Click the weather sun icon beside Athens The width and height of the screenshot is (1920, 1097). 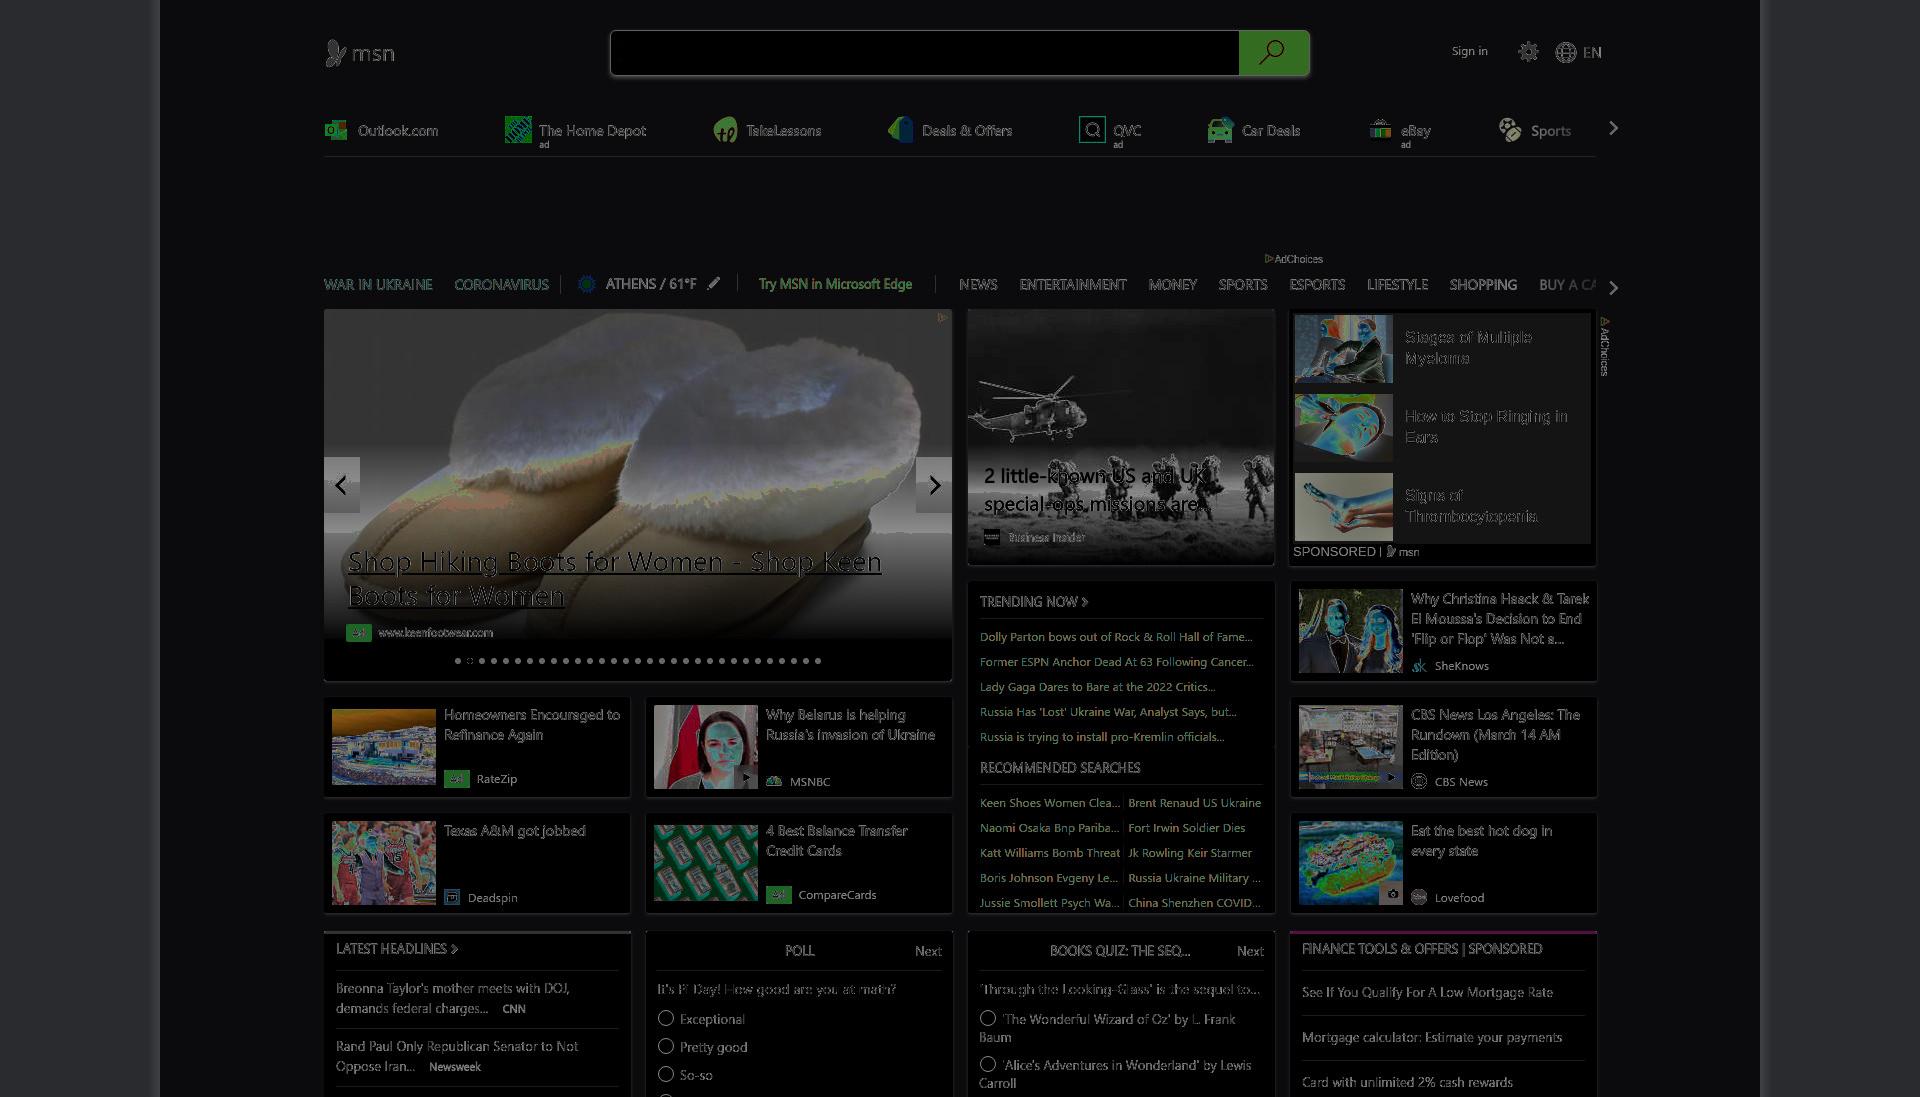(x=587, y=284)
